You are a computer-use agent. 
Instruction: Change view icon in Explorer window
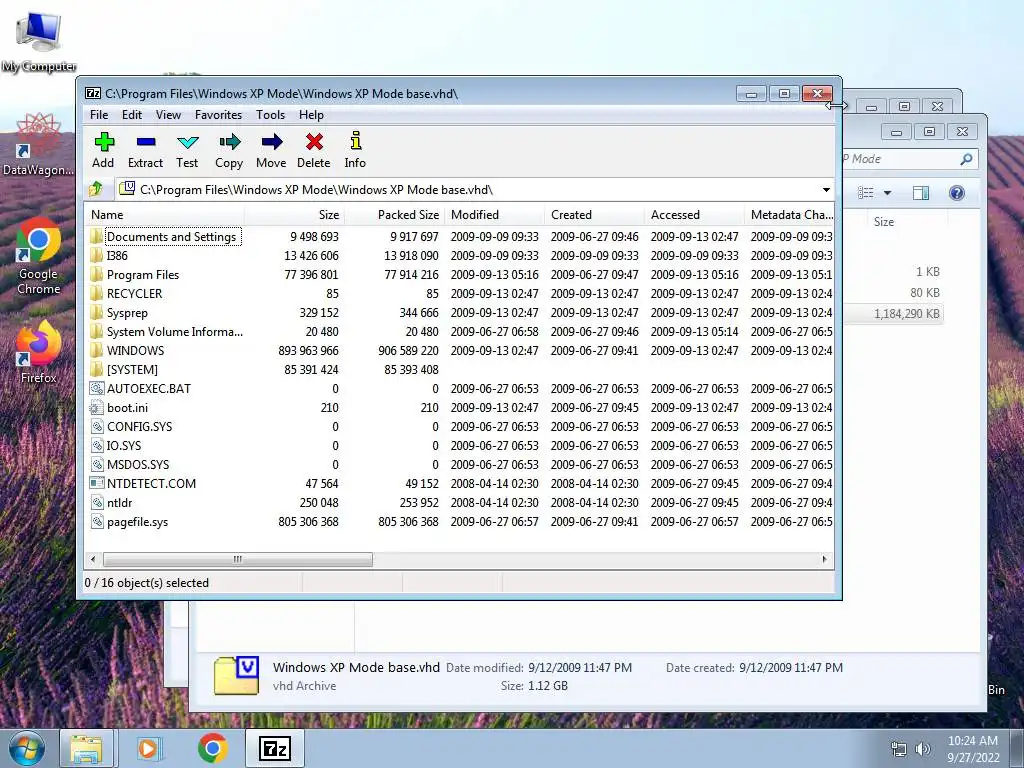coord(866,193)
